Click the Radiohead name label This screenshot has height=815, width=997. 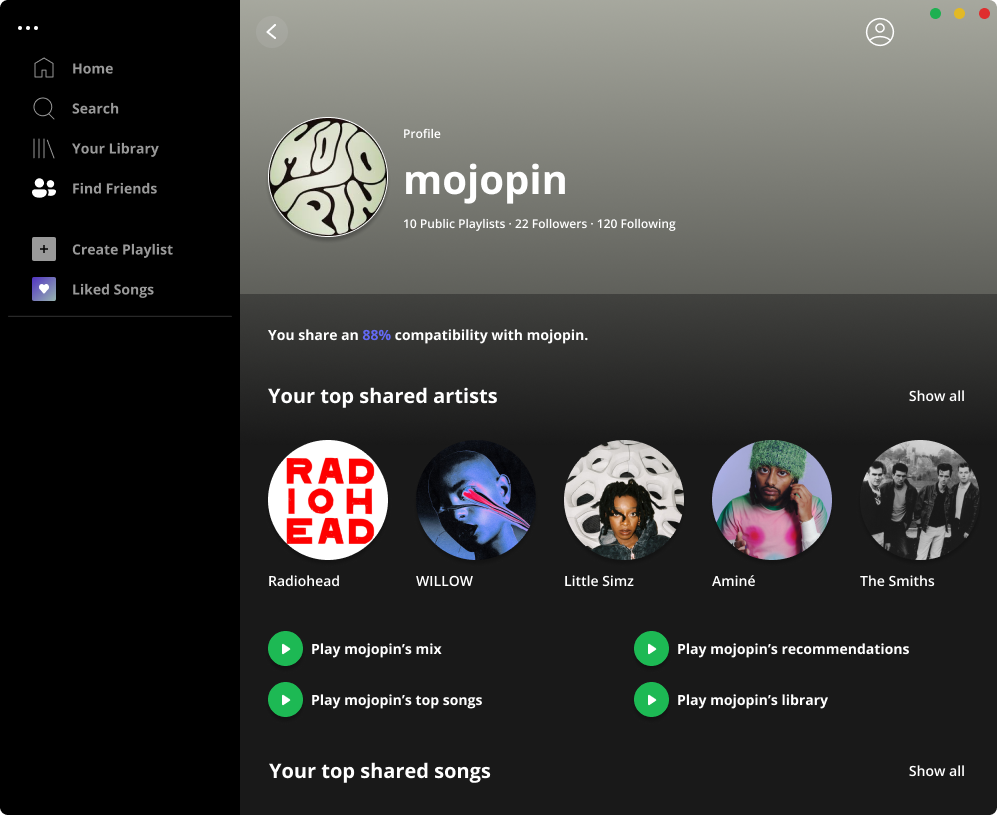coord(304,581)
